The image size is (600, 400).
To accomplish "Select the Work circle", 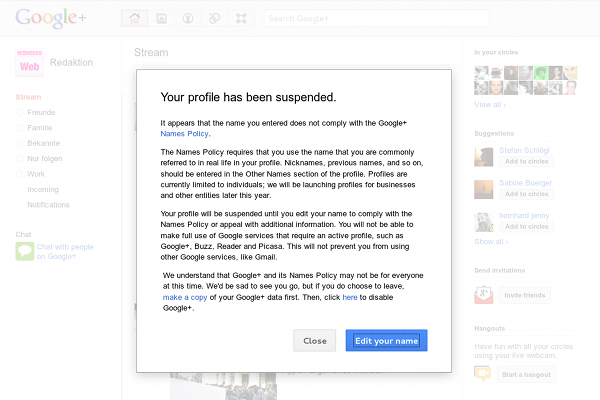I will 36,174.
